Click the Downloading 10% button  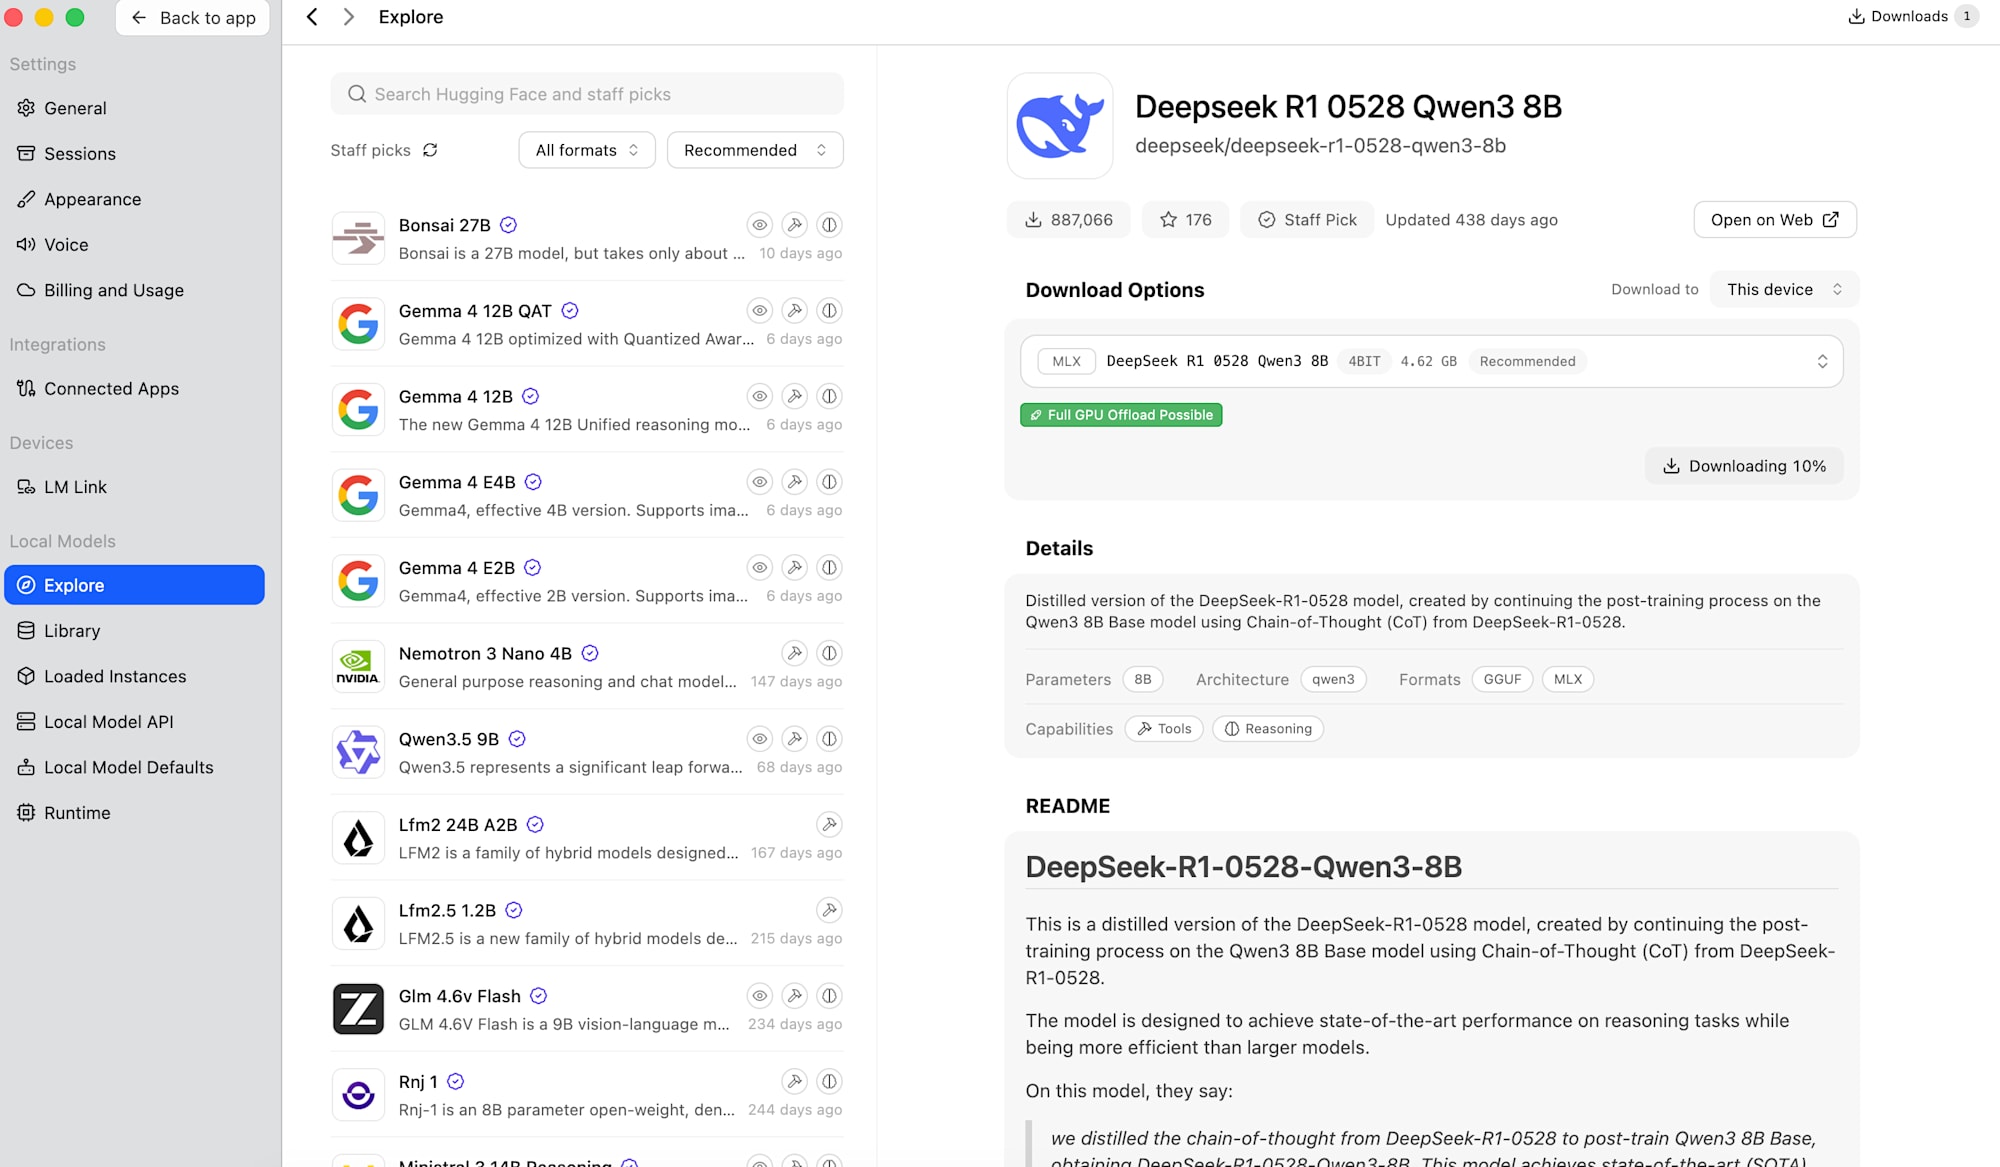pos(1744,466)
